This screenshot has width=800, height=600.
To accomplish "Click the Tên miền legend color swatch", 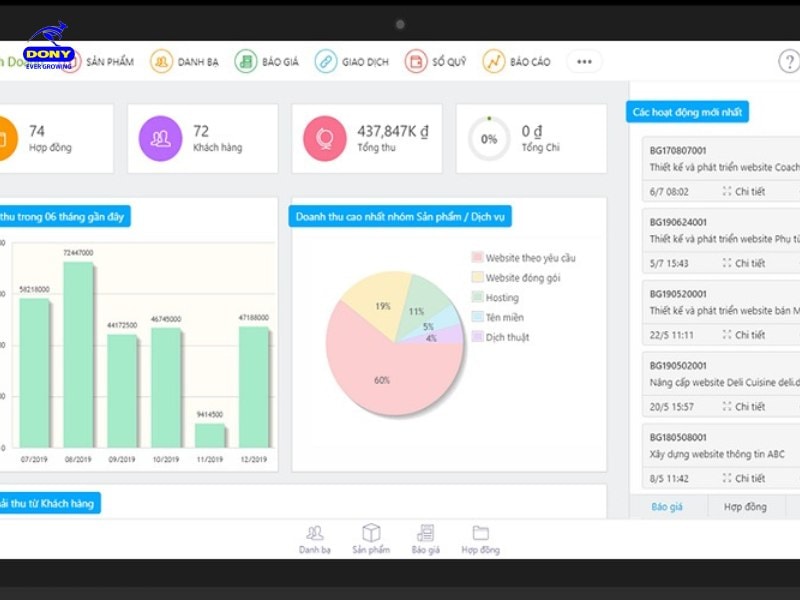I will pos(477,317).
